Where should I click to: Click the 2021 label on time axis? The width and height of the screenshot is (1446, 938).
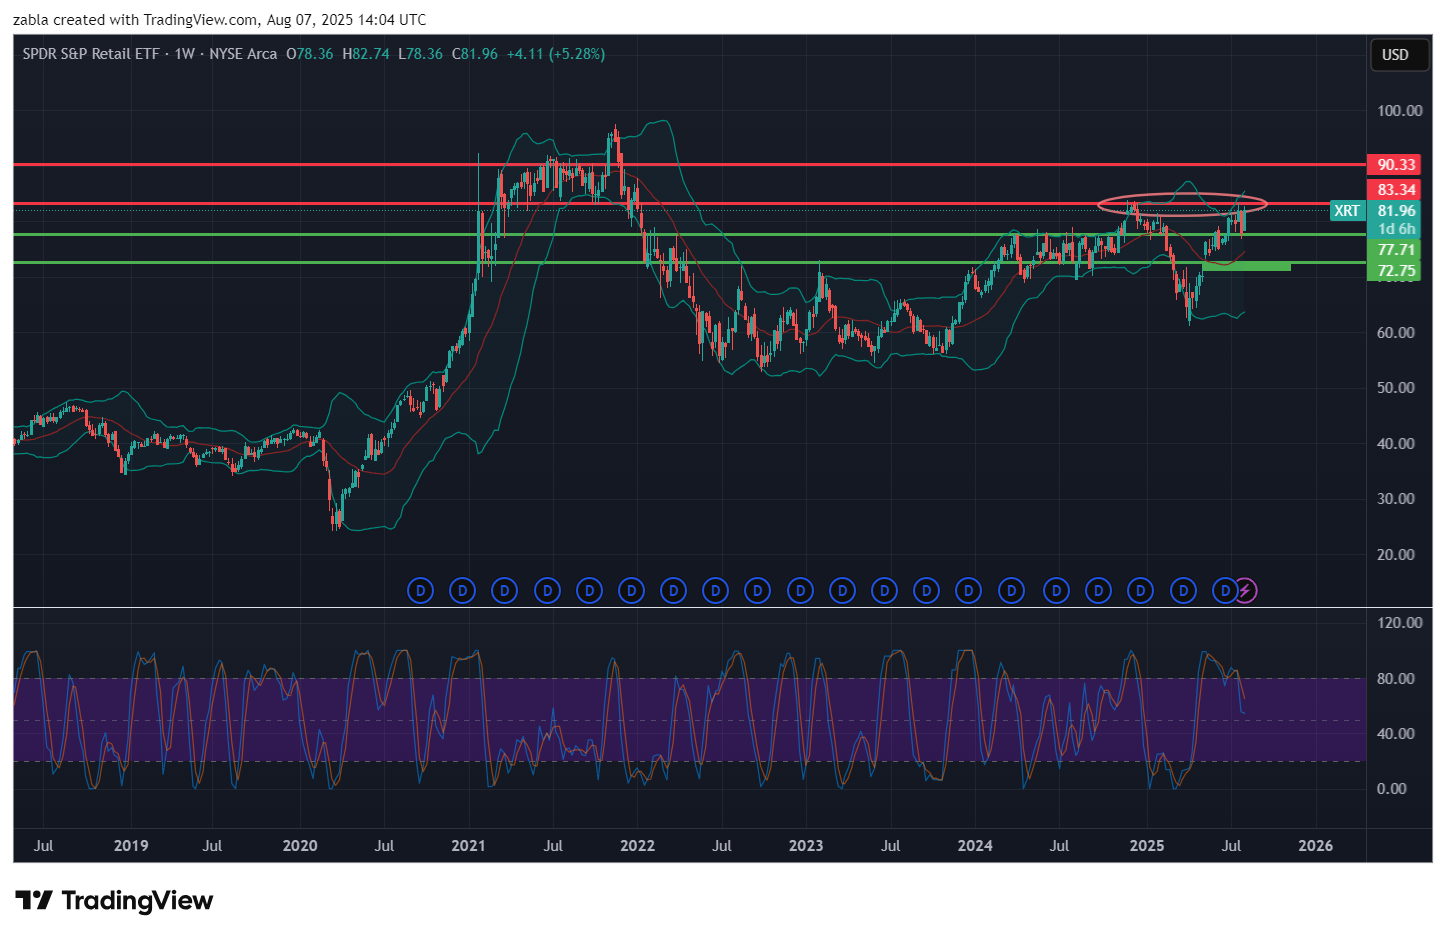pos(468,846)
